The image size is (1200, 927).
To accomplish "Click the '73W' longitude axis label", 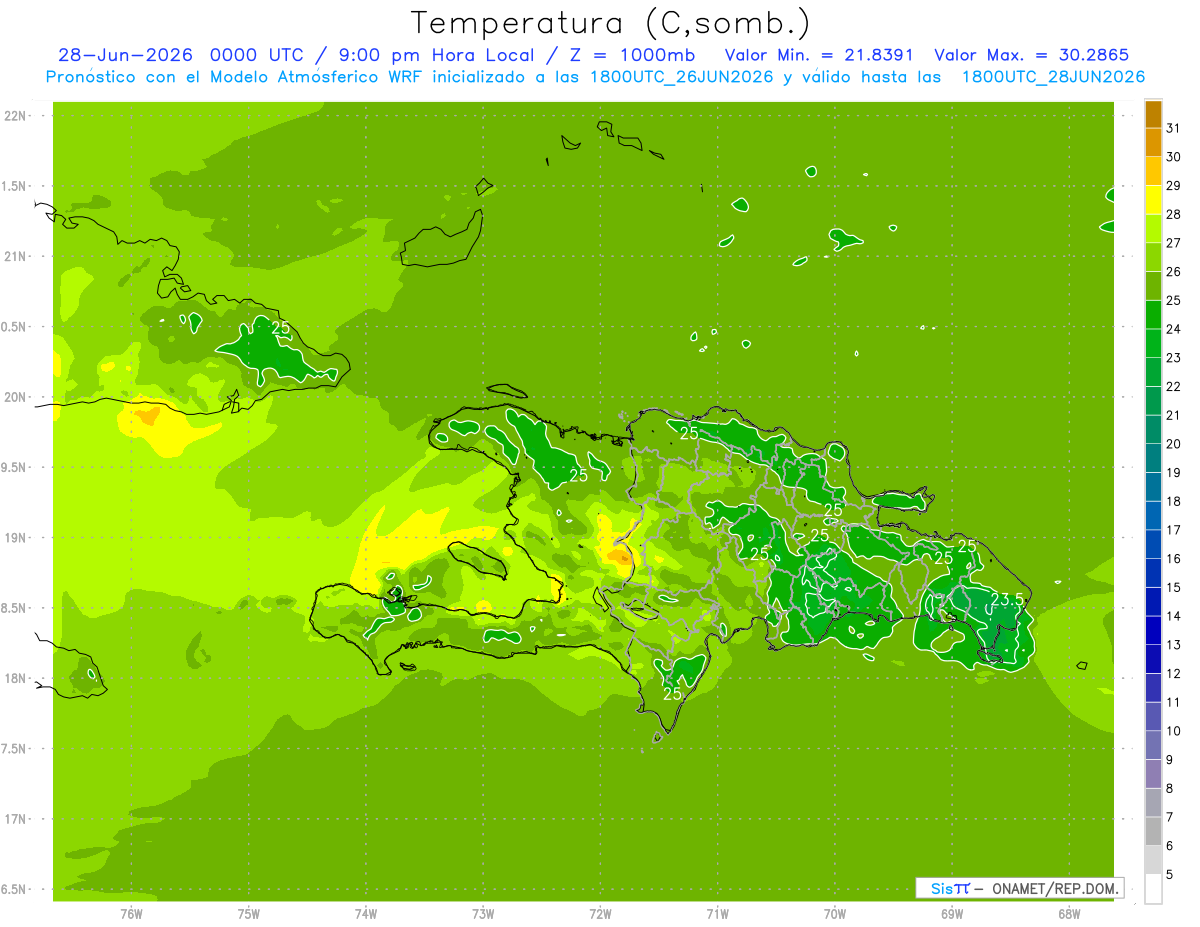I will pos(483,913).
